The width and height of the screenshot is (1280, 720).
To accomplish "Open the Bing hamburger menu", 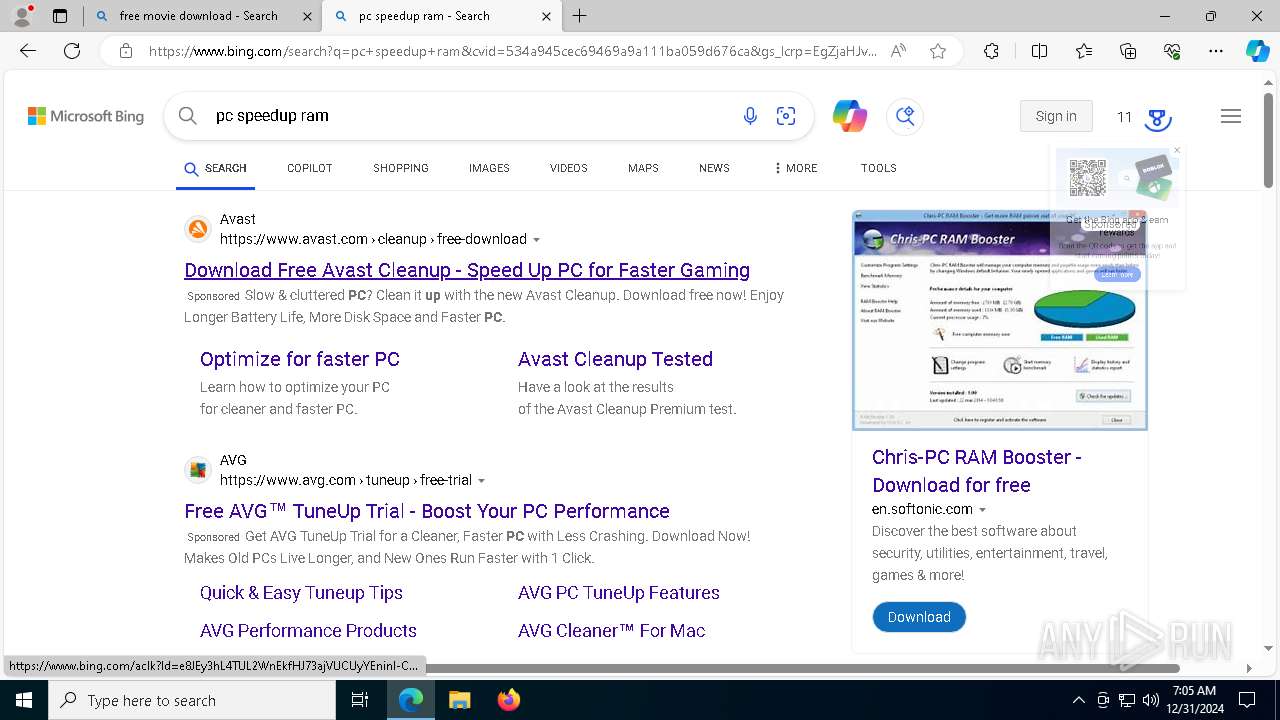I will click(x=1231, y=116).
